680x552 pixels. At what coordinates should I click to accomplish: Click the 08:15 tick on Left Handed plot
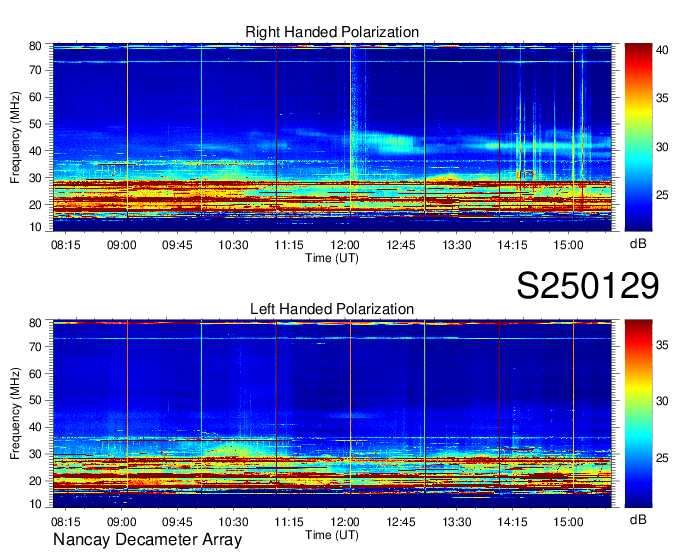65,522
